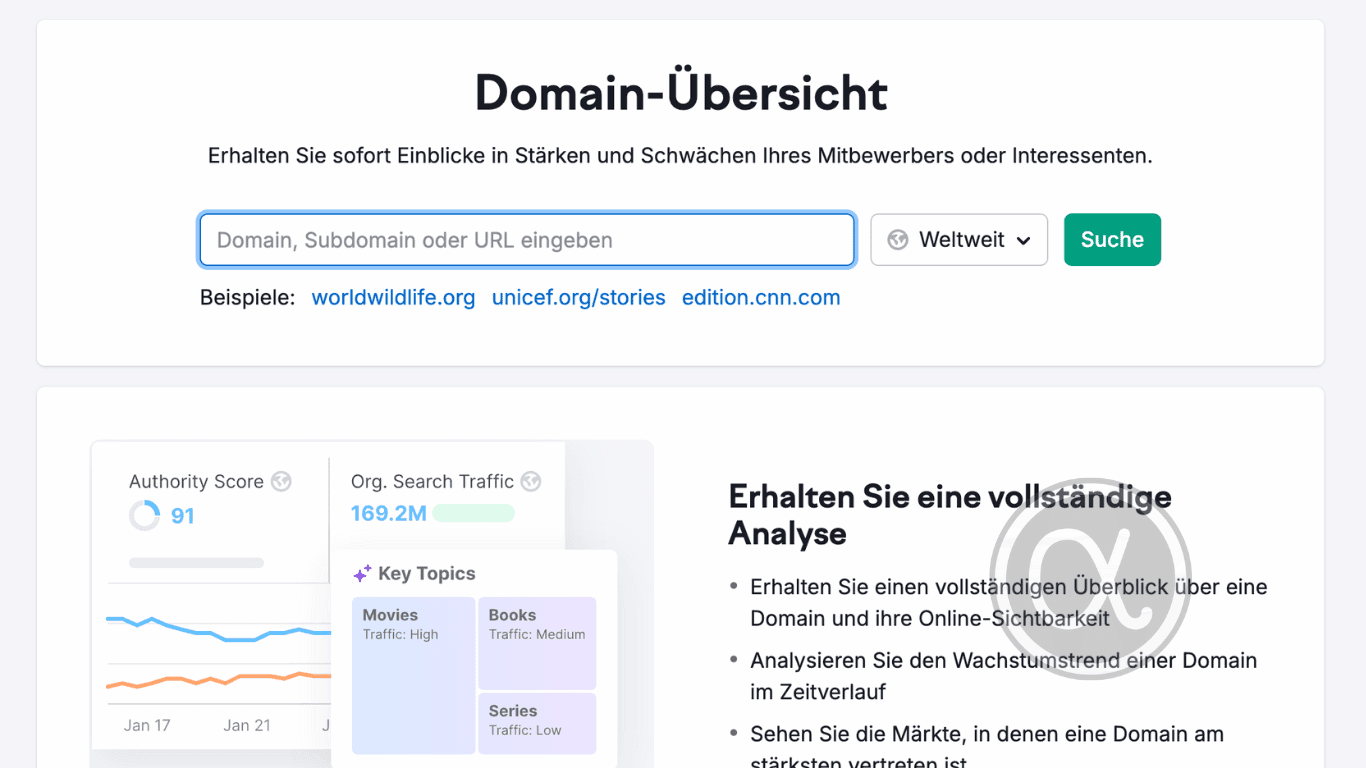The height and width of the screenshot is (768, 1366).
Task: Click the sparkle icon next to Key Topics
Action: [x=362, y=574]
